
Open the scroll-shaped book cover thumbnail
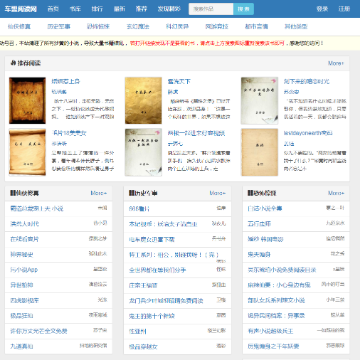27,152
